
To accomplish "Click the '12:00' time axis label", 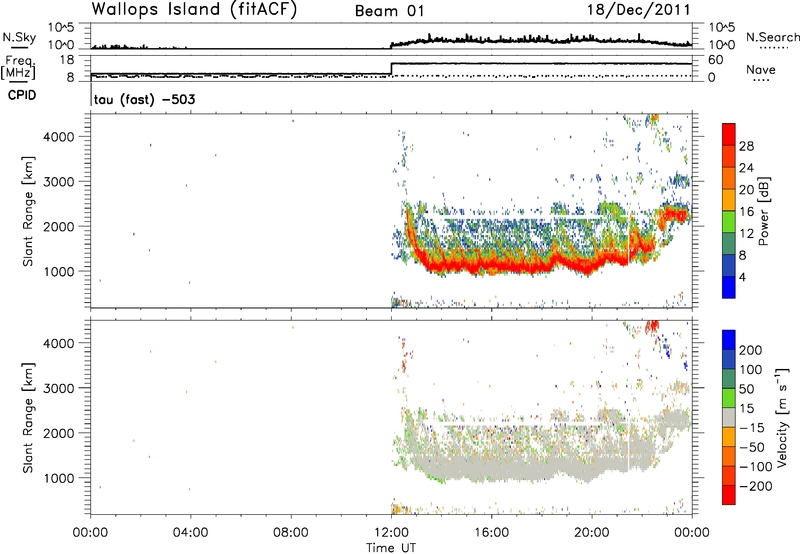I will point(391,533).
